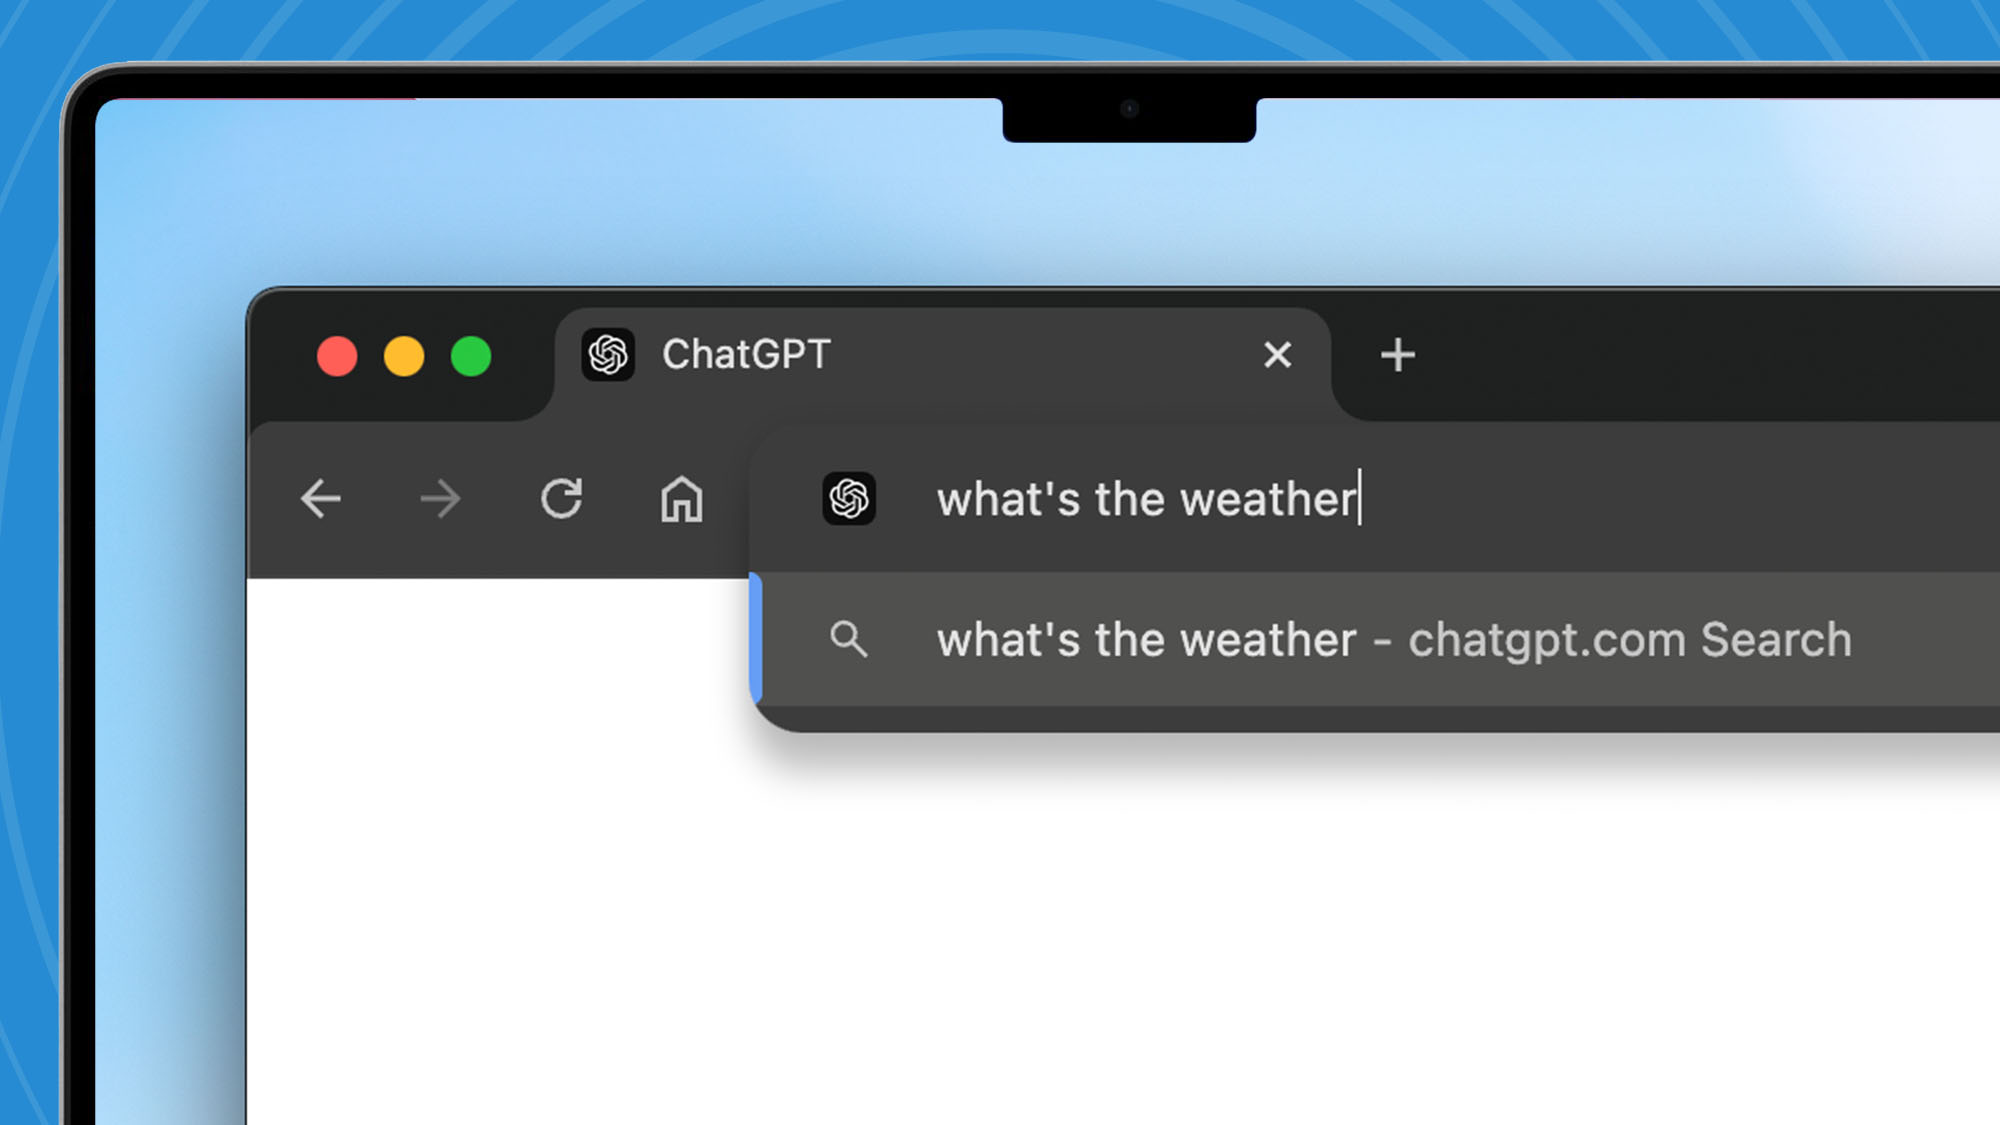Click the new tab plus icon
Screen dimensions: 2000x1125
click(x=1397, y=354)
